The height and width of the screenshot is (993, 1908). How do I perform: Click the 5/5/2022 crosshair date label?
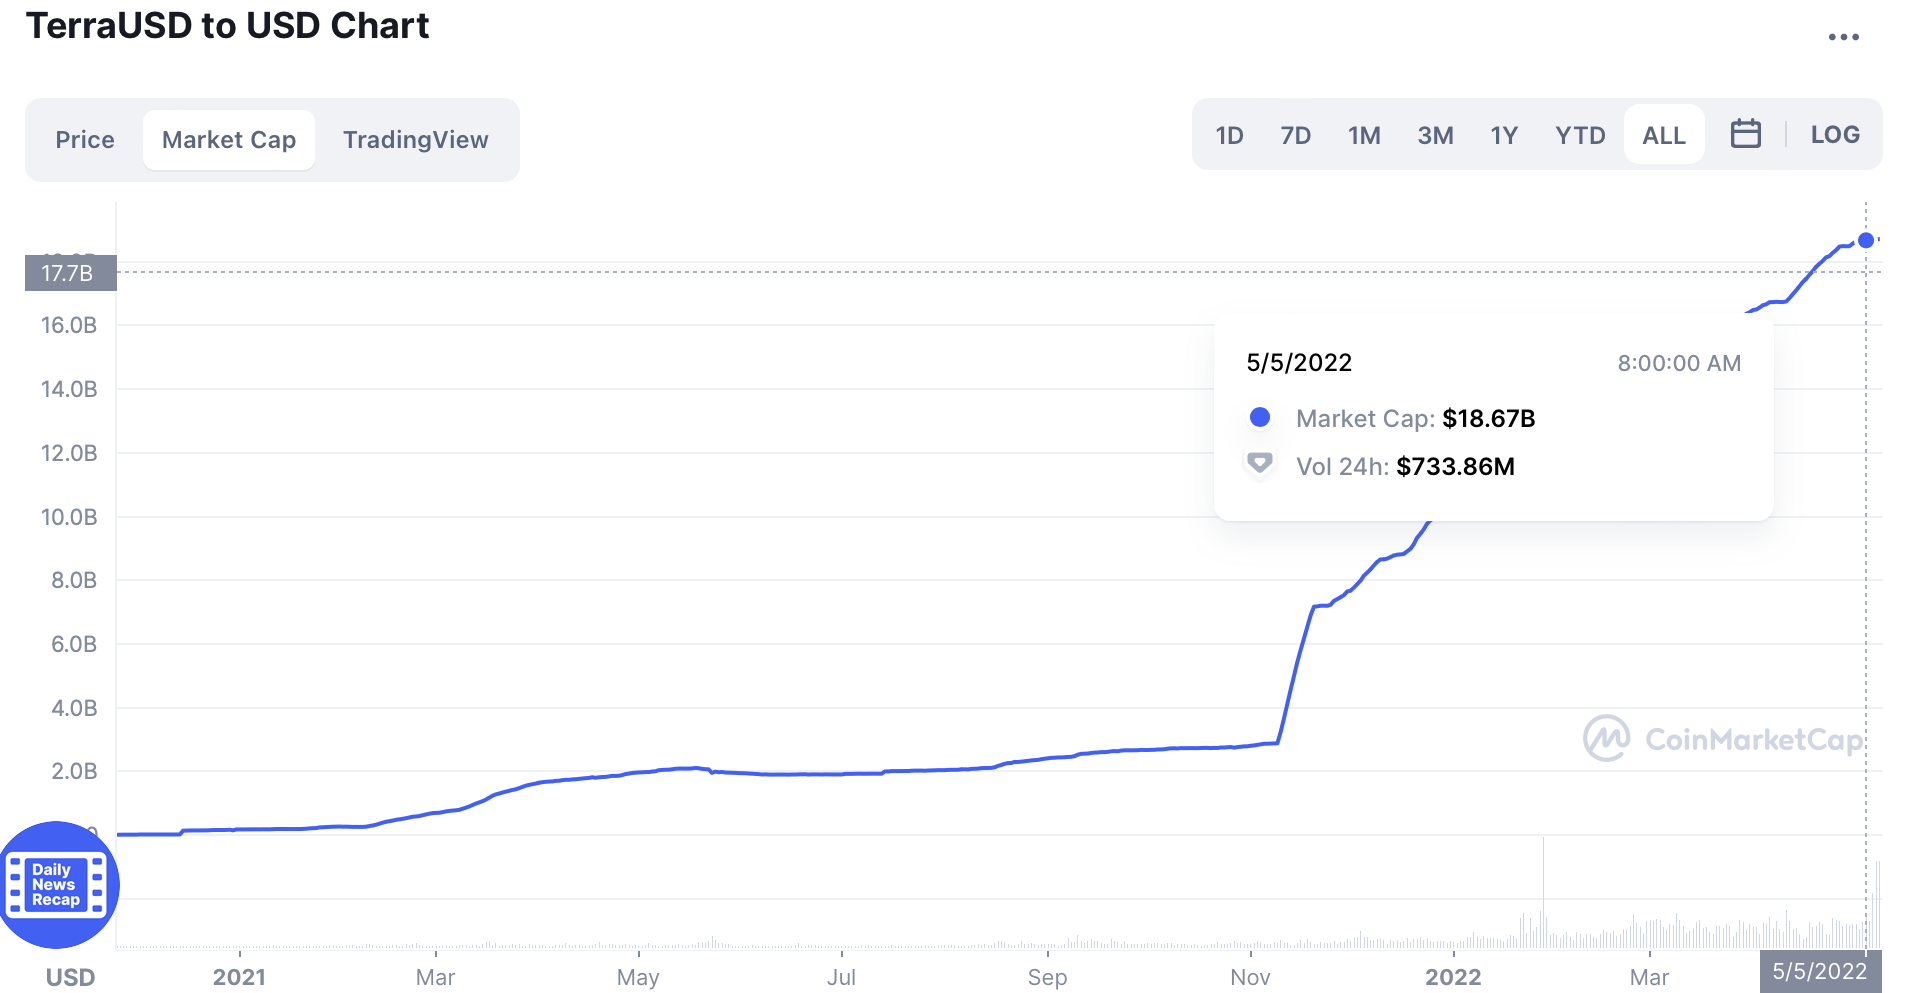(1820, 971)
